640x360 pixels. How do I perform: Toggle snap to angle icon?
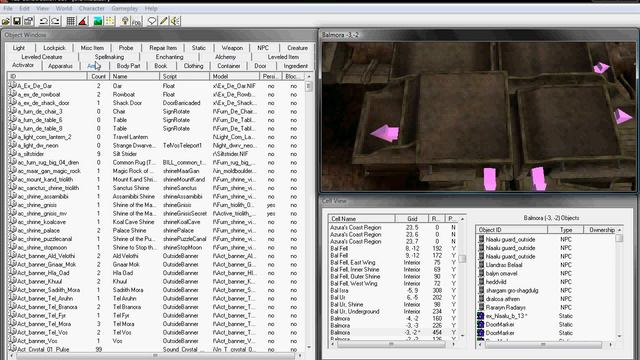tap(82, 21)
